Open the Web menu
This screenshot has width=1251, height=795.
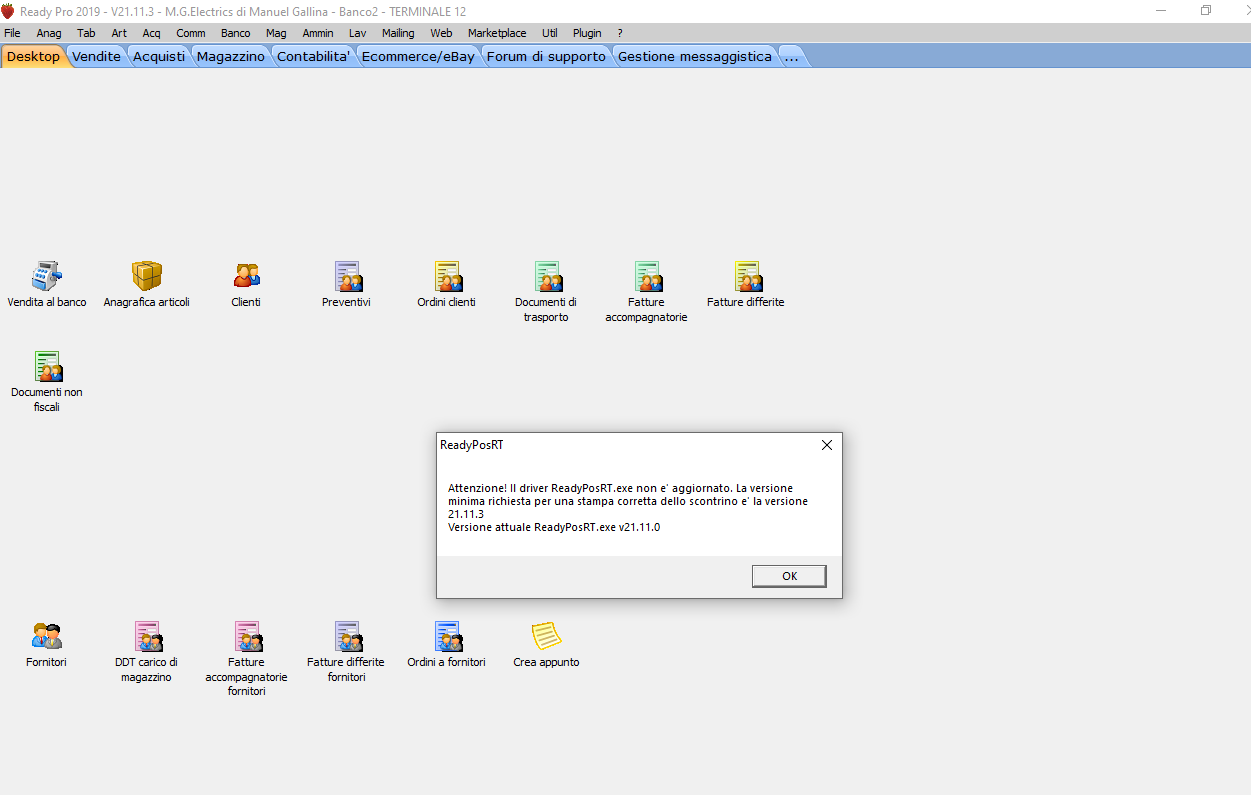pos(441,33)
